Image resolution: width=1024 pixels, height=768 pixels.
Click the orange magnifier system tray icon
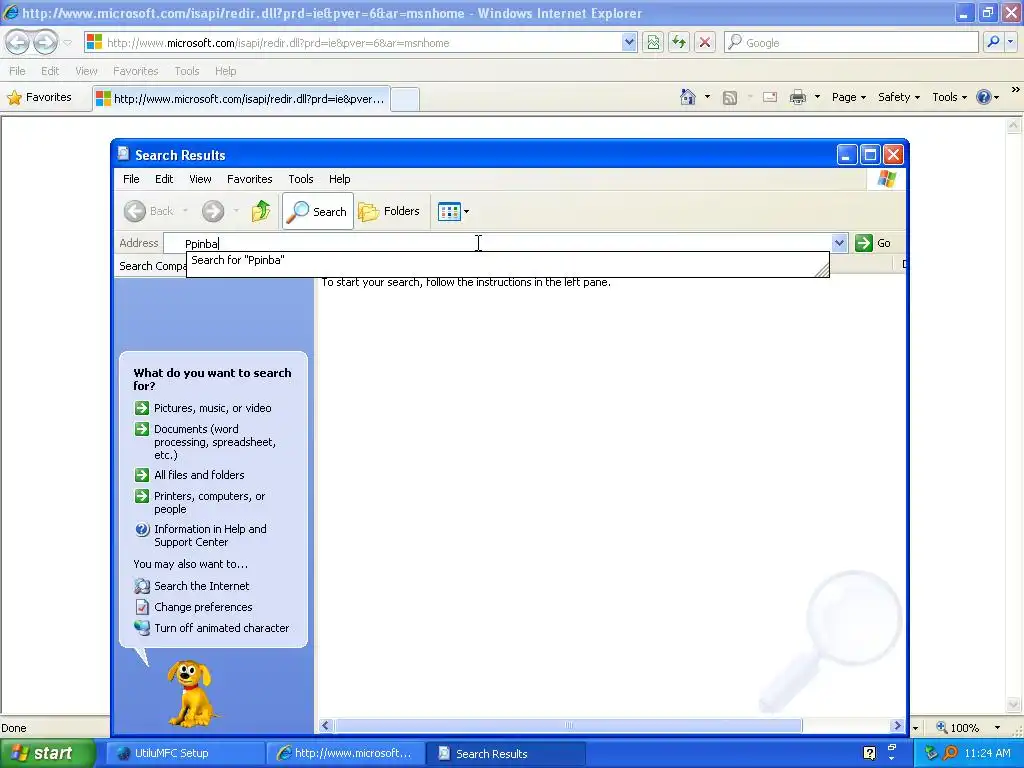[x=950, y=753]
